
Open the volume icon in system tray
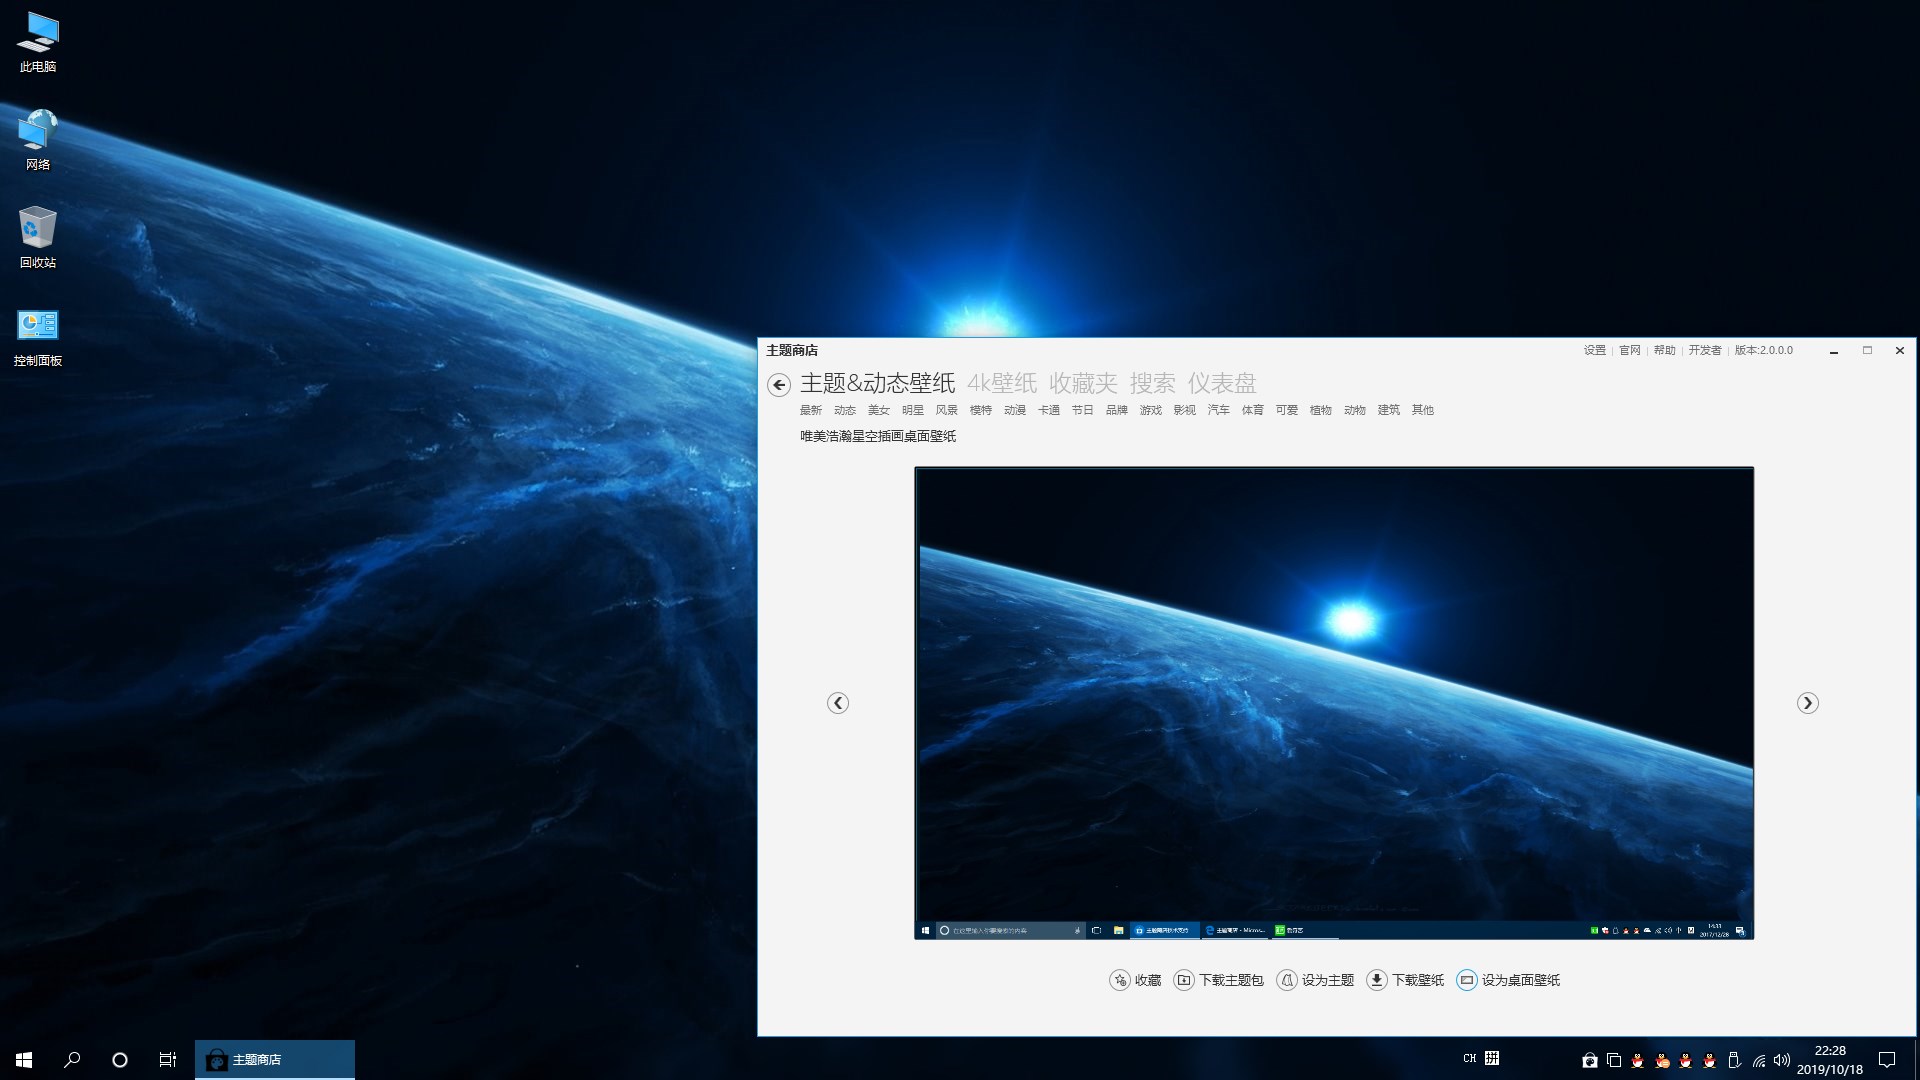pyautogui.click(x=1781, y=1060)
